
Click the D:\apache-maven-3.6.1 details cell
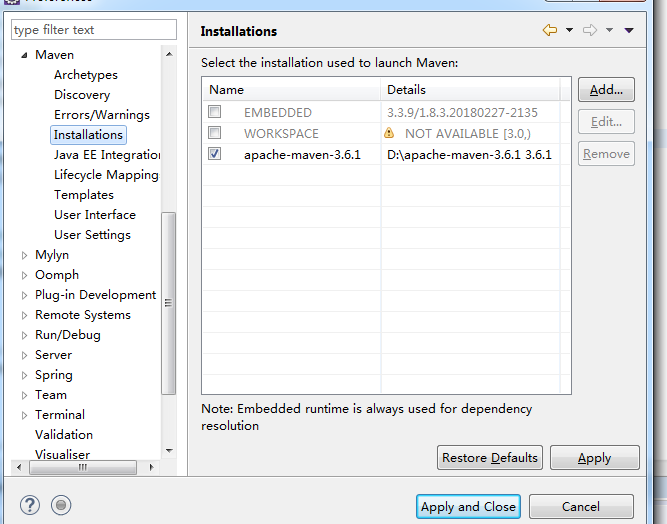pyautogui.click(x=469, y=154)
